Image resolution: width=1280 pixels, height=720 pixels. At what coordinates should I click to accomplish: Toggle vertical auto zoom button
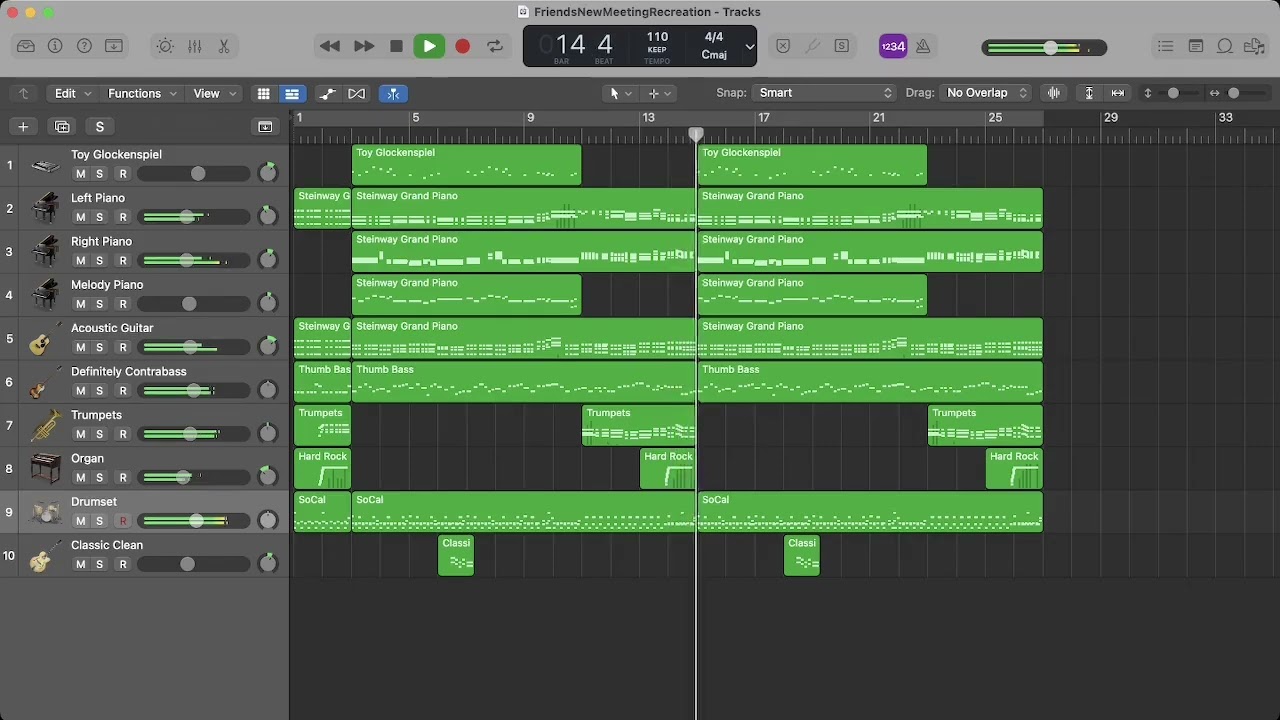1089,93
